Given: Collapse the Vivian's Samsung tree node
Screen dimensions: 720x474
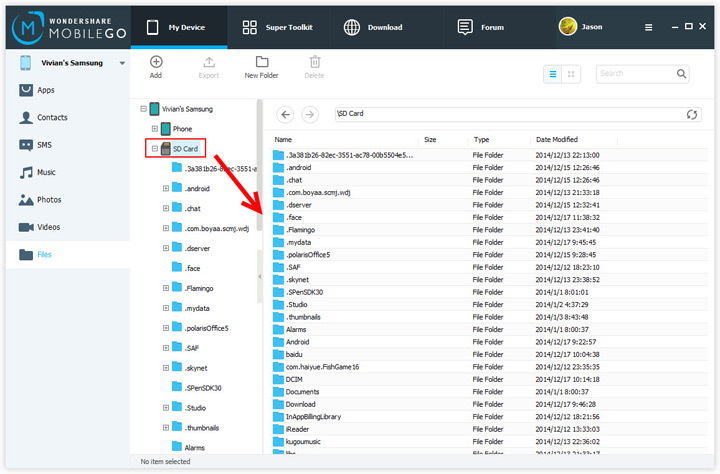Looking at the screenshot, I should point(143,109).
